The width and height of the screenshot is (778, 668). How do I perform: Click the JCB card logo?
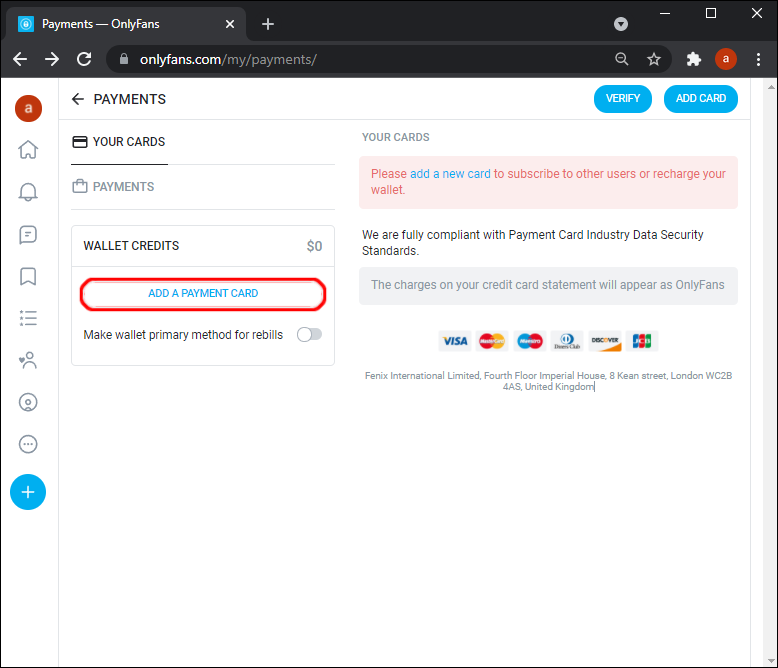[x=642, y=341]
